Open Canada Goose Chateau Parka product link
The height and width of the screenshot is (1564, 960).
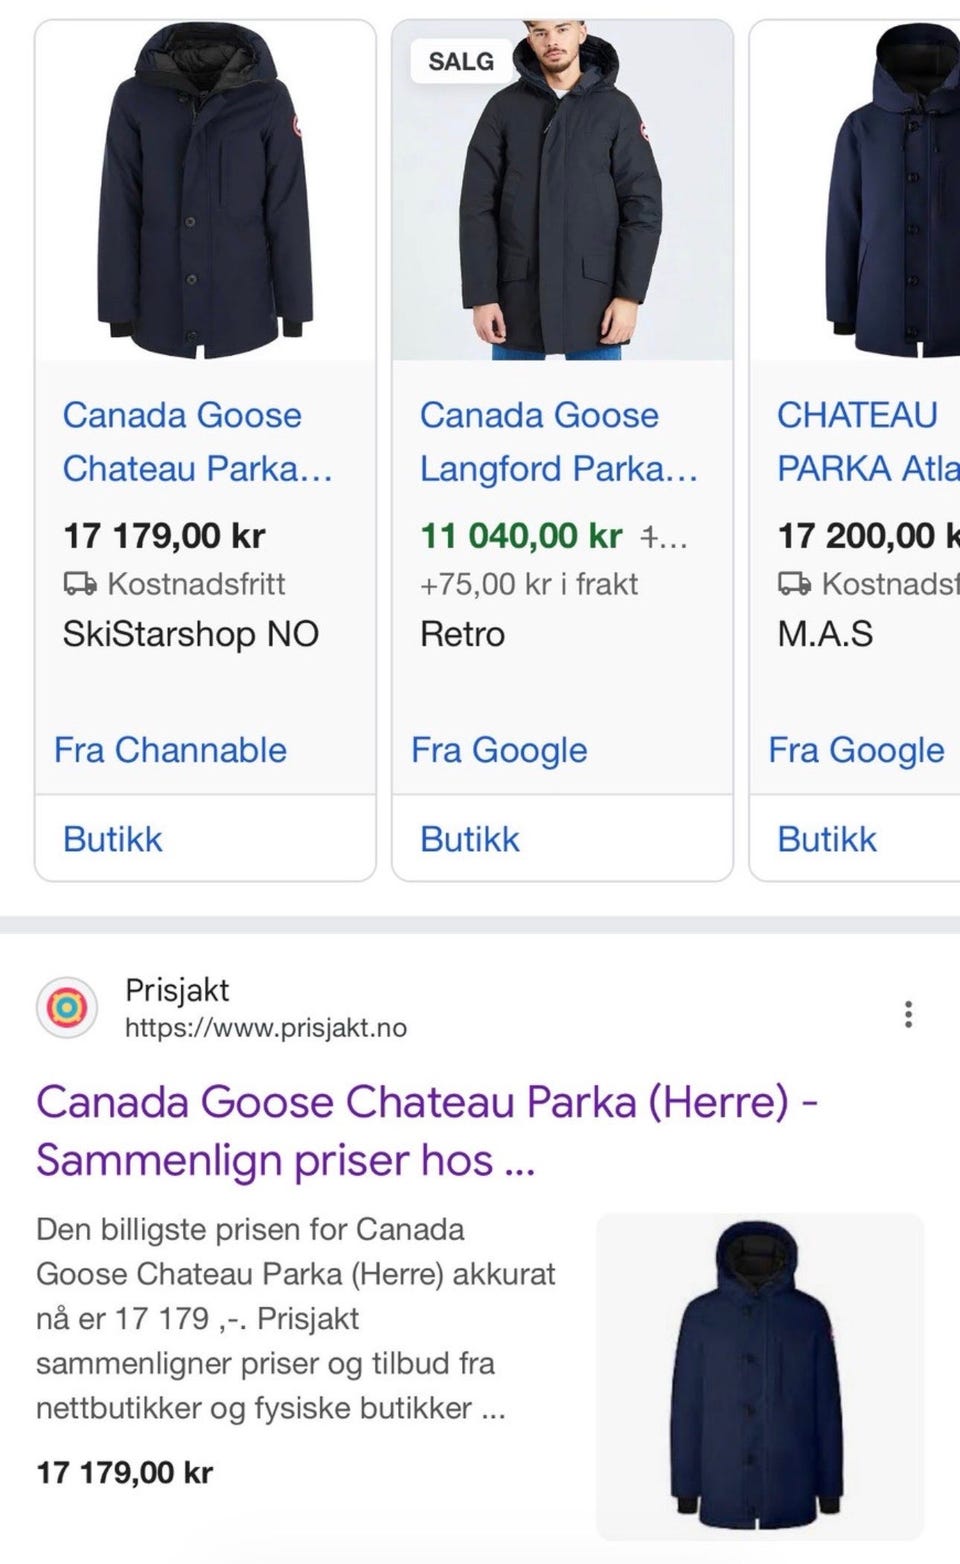click(196, 441)
